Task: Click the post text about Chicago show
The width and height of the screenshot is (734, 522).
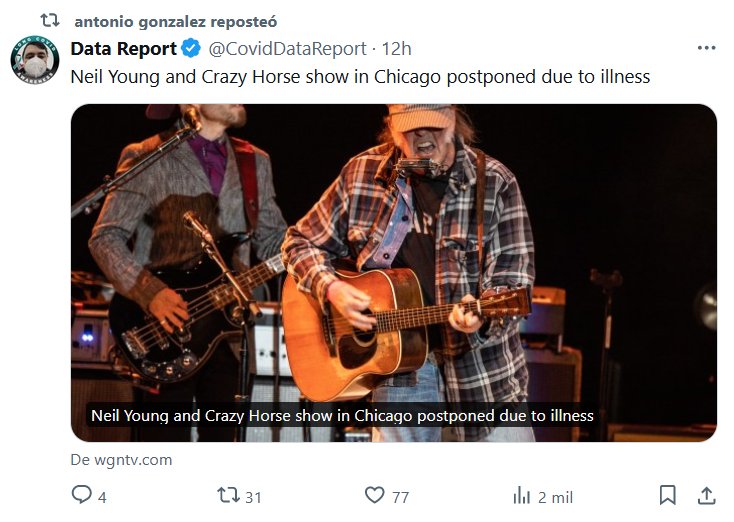Action: pyautogui.click(x=360, y=76)
